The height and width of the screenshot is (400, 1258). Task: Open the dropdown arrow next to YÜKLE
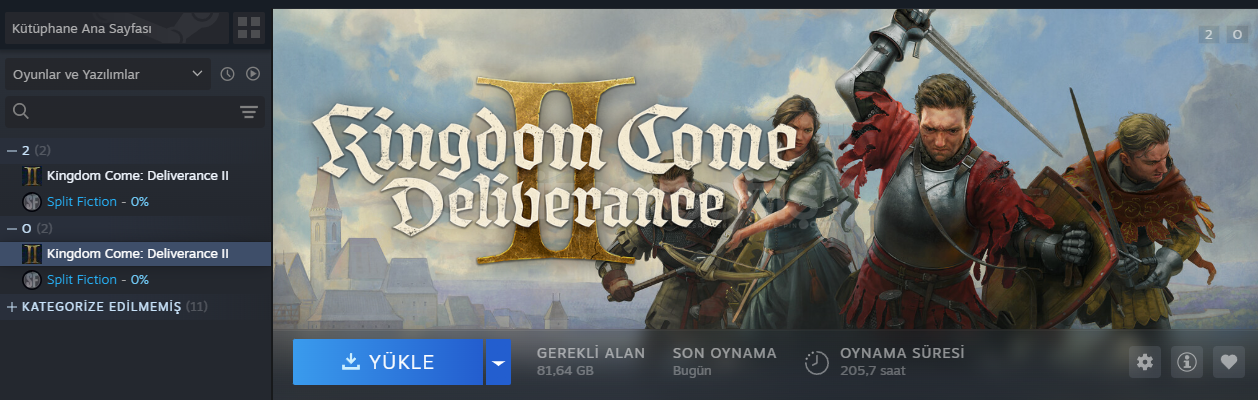tap(498, 362)
